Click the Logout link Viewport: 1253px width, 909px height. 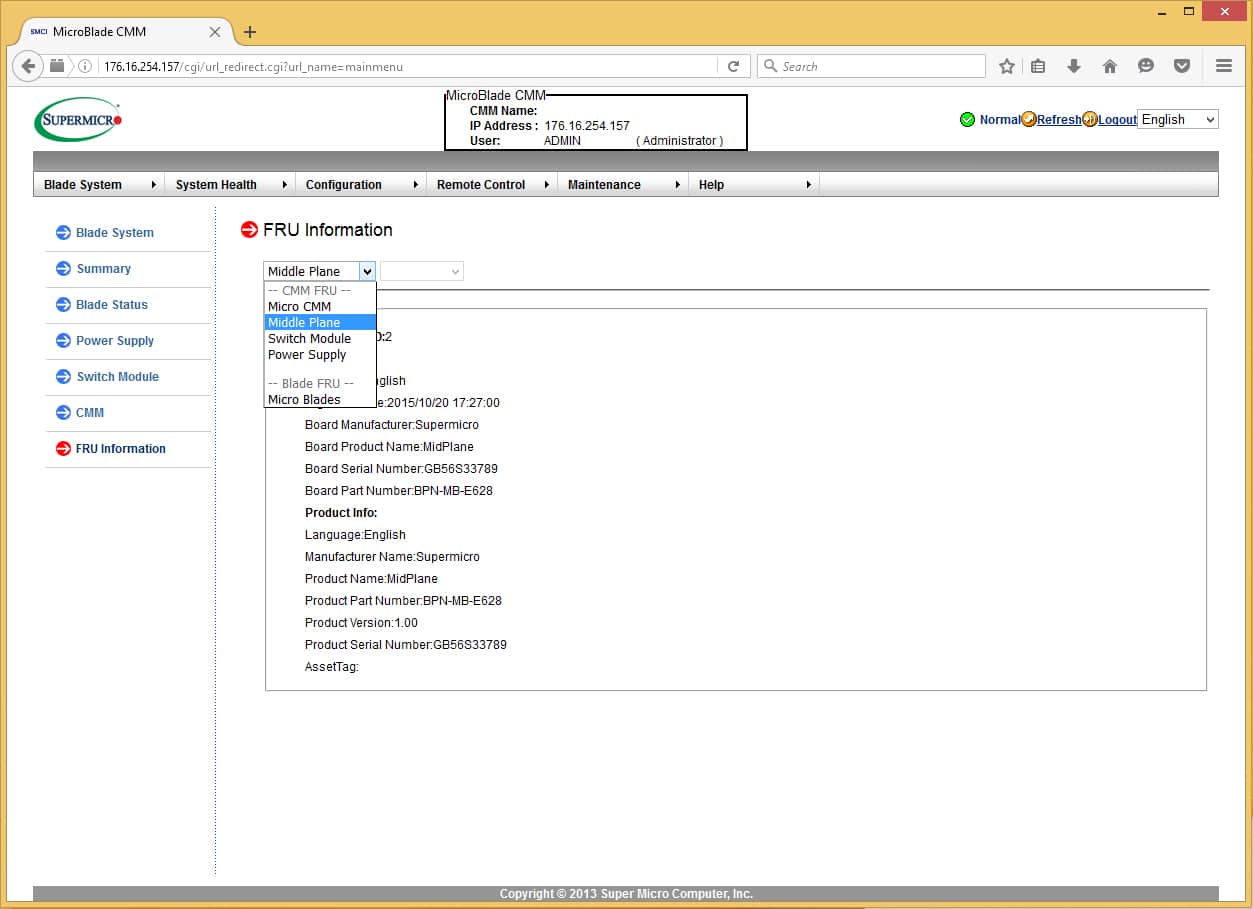[1117, 120]
